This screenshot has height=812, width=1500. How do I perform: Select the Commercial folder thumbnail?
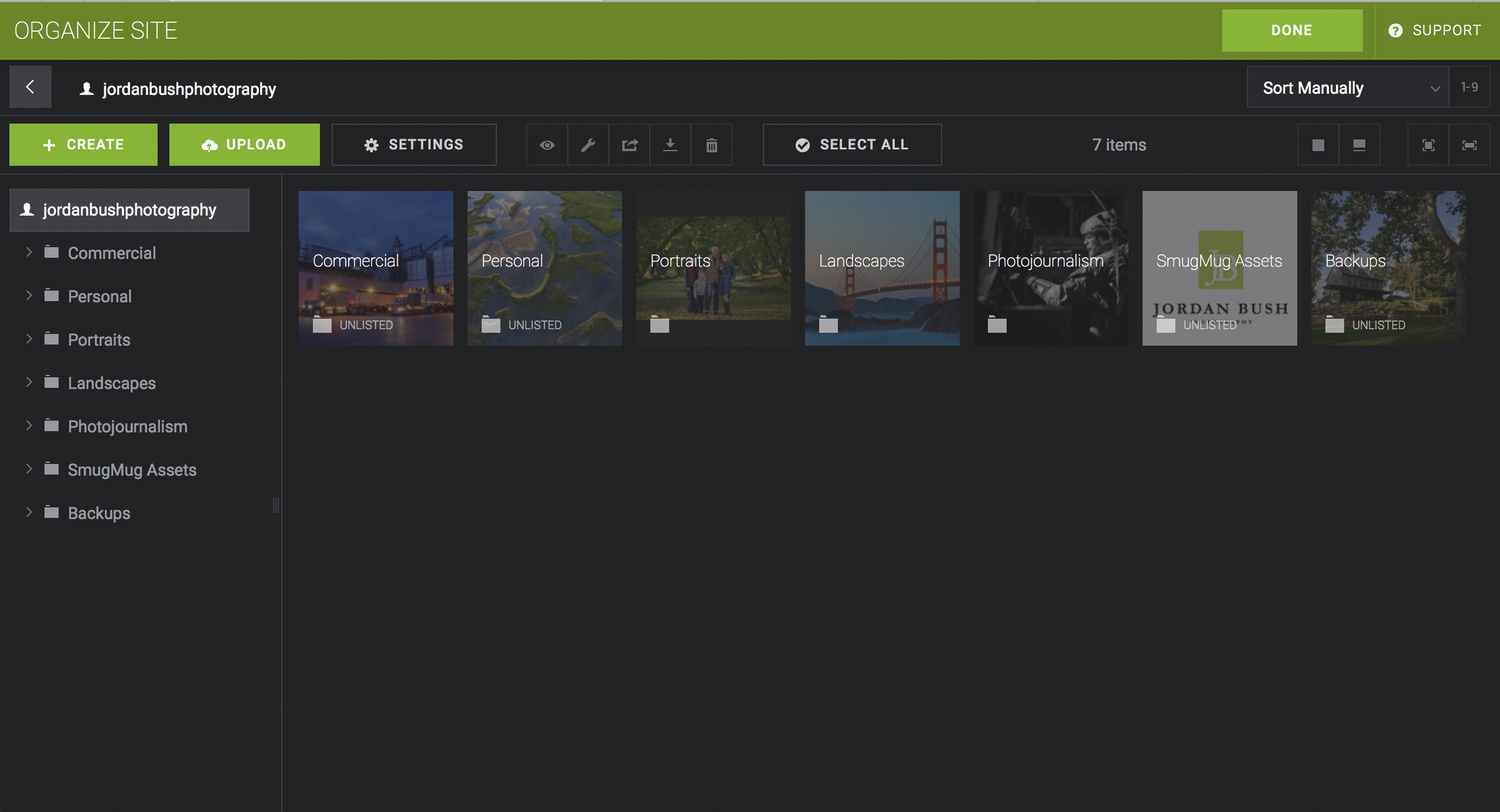click(x=376, y=268)
